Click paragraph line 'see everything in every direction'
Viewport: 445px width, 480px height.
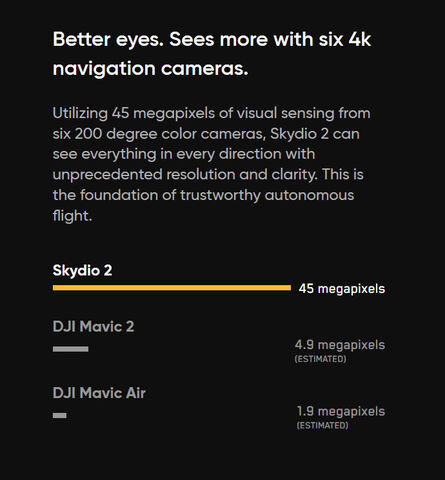[x=184, y=154]
